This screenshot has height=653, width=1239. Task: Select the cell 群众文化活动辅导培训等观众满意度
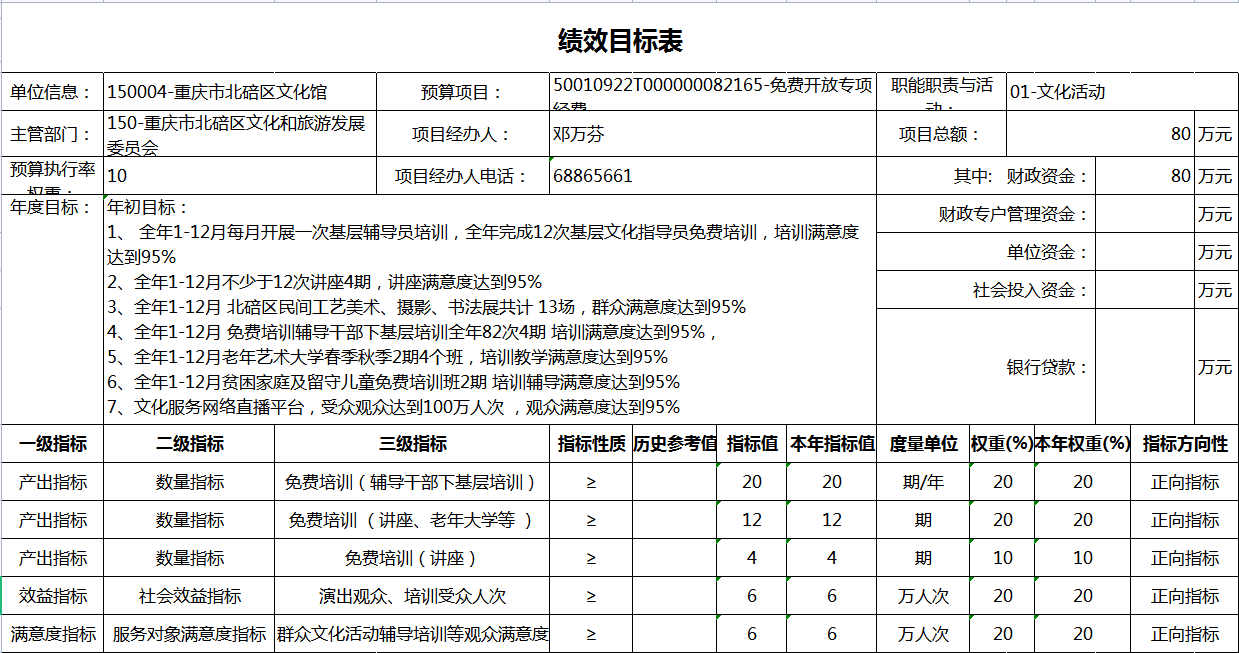[412, 634]
